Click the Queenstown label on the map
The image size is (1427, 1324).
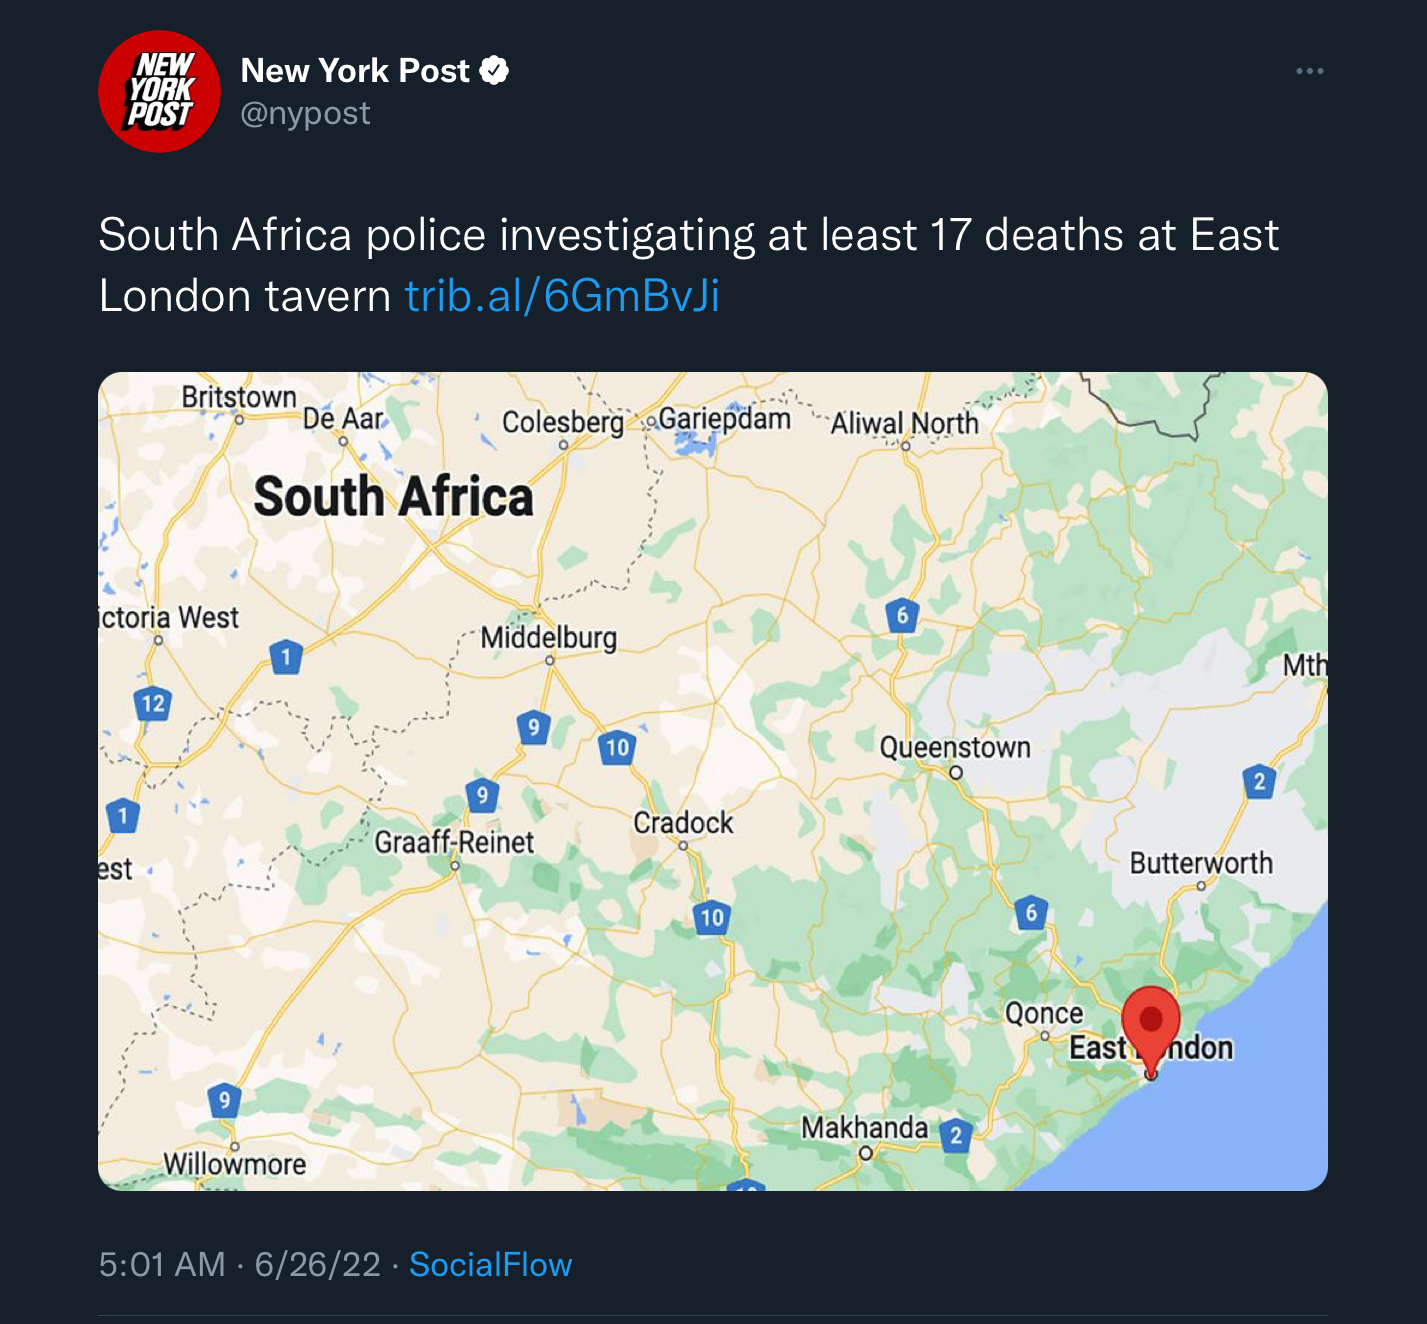click(954, 747)
